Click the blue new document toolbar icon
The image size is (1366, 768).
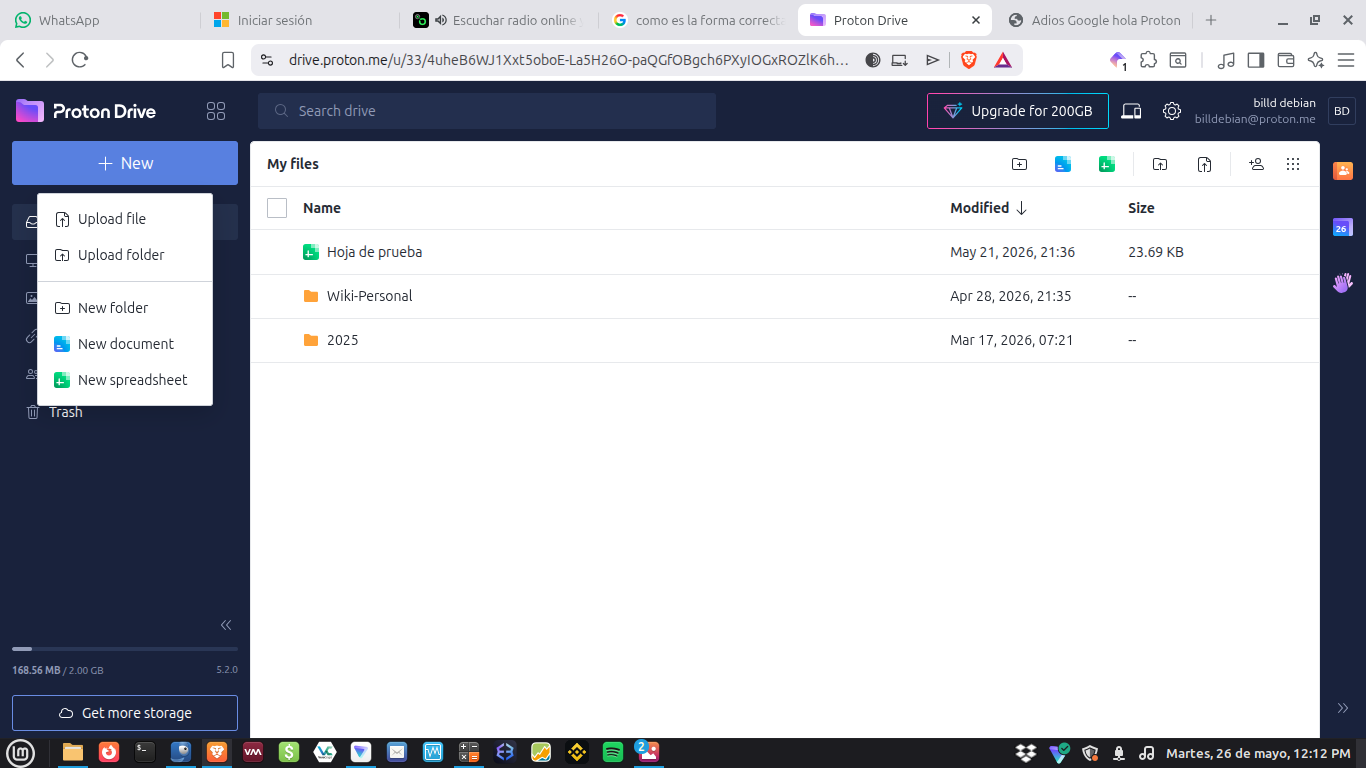point(1063,164)
